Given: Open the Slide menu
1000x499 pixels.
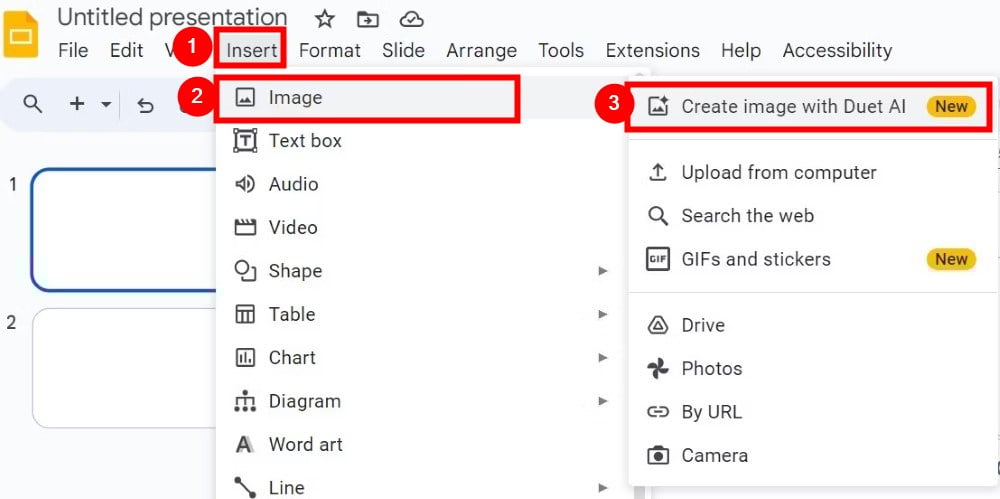Looking at the screenshot, I should [404, 50].
